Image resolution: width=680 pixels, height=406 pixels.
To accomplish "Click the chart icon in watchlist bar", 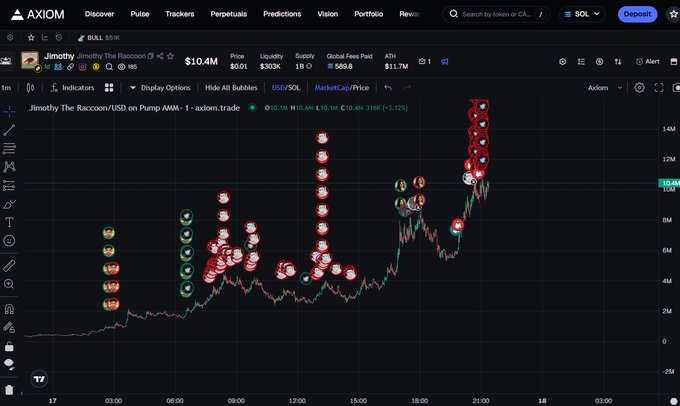I will pyautogui.click(x=45, y=38).
